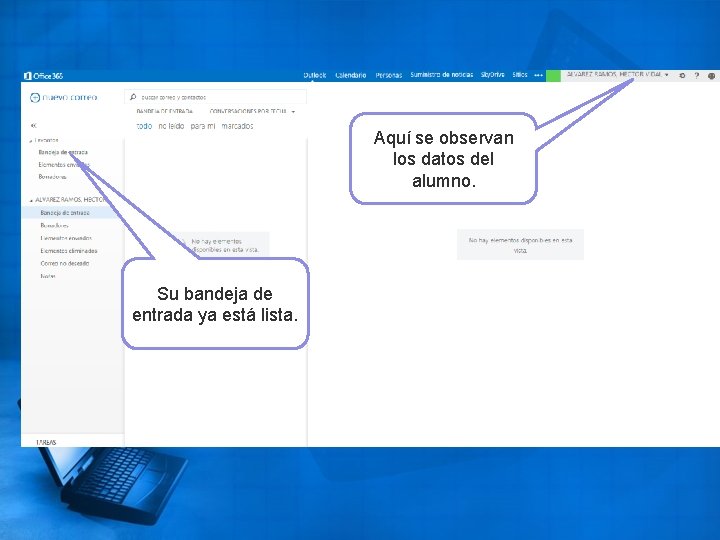Open the more apps ellipsis
Viewport: 720px width, 540px height.
click(538, 75)
